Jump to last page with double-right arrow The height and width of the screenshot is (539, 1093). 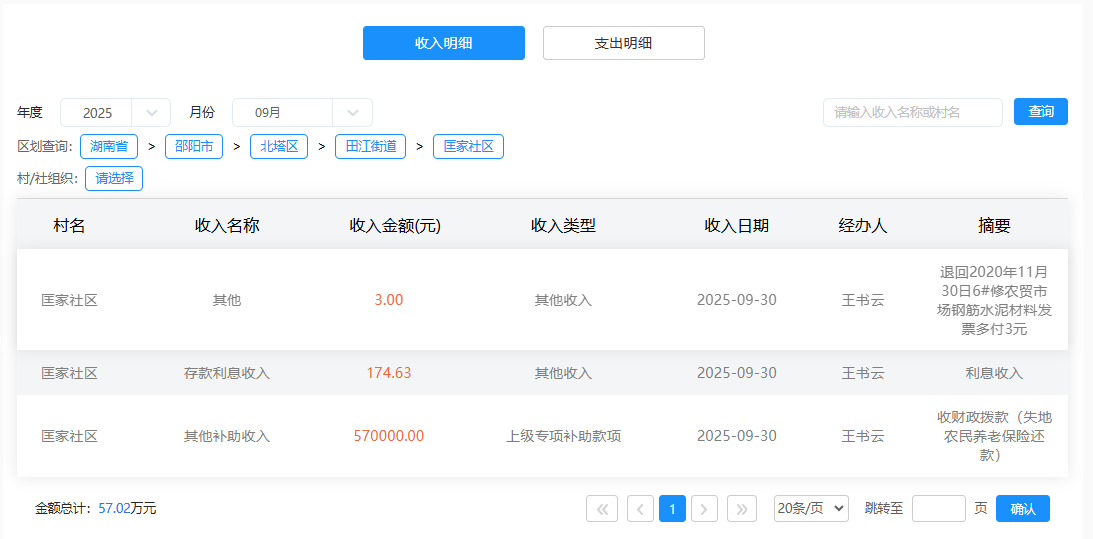click(x=741, y=509)
